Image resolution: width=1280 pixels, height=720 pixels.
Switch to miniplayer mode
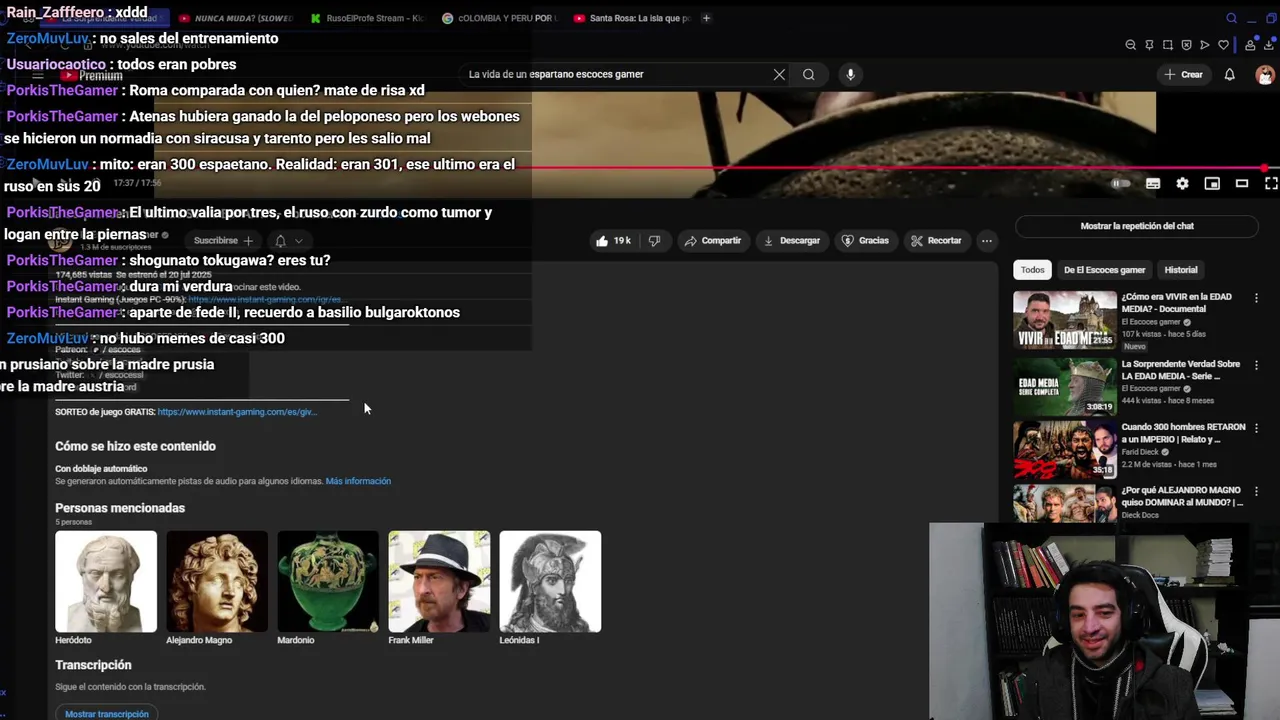[1212, 184]
